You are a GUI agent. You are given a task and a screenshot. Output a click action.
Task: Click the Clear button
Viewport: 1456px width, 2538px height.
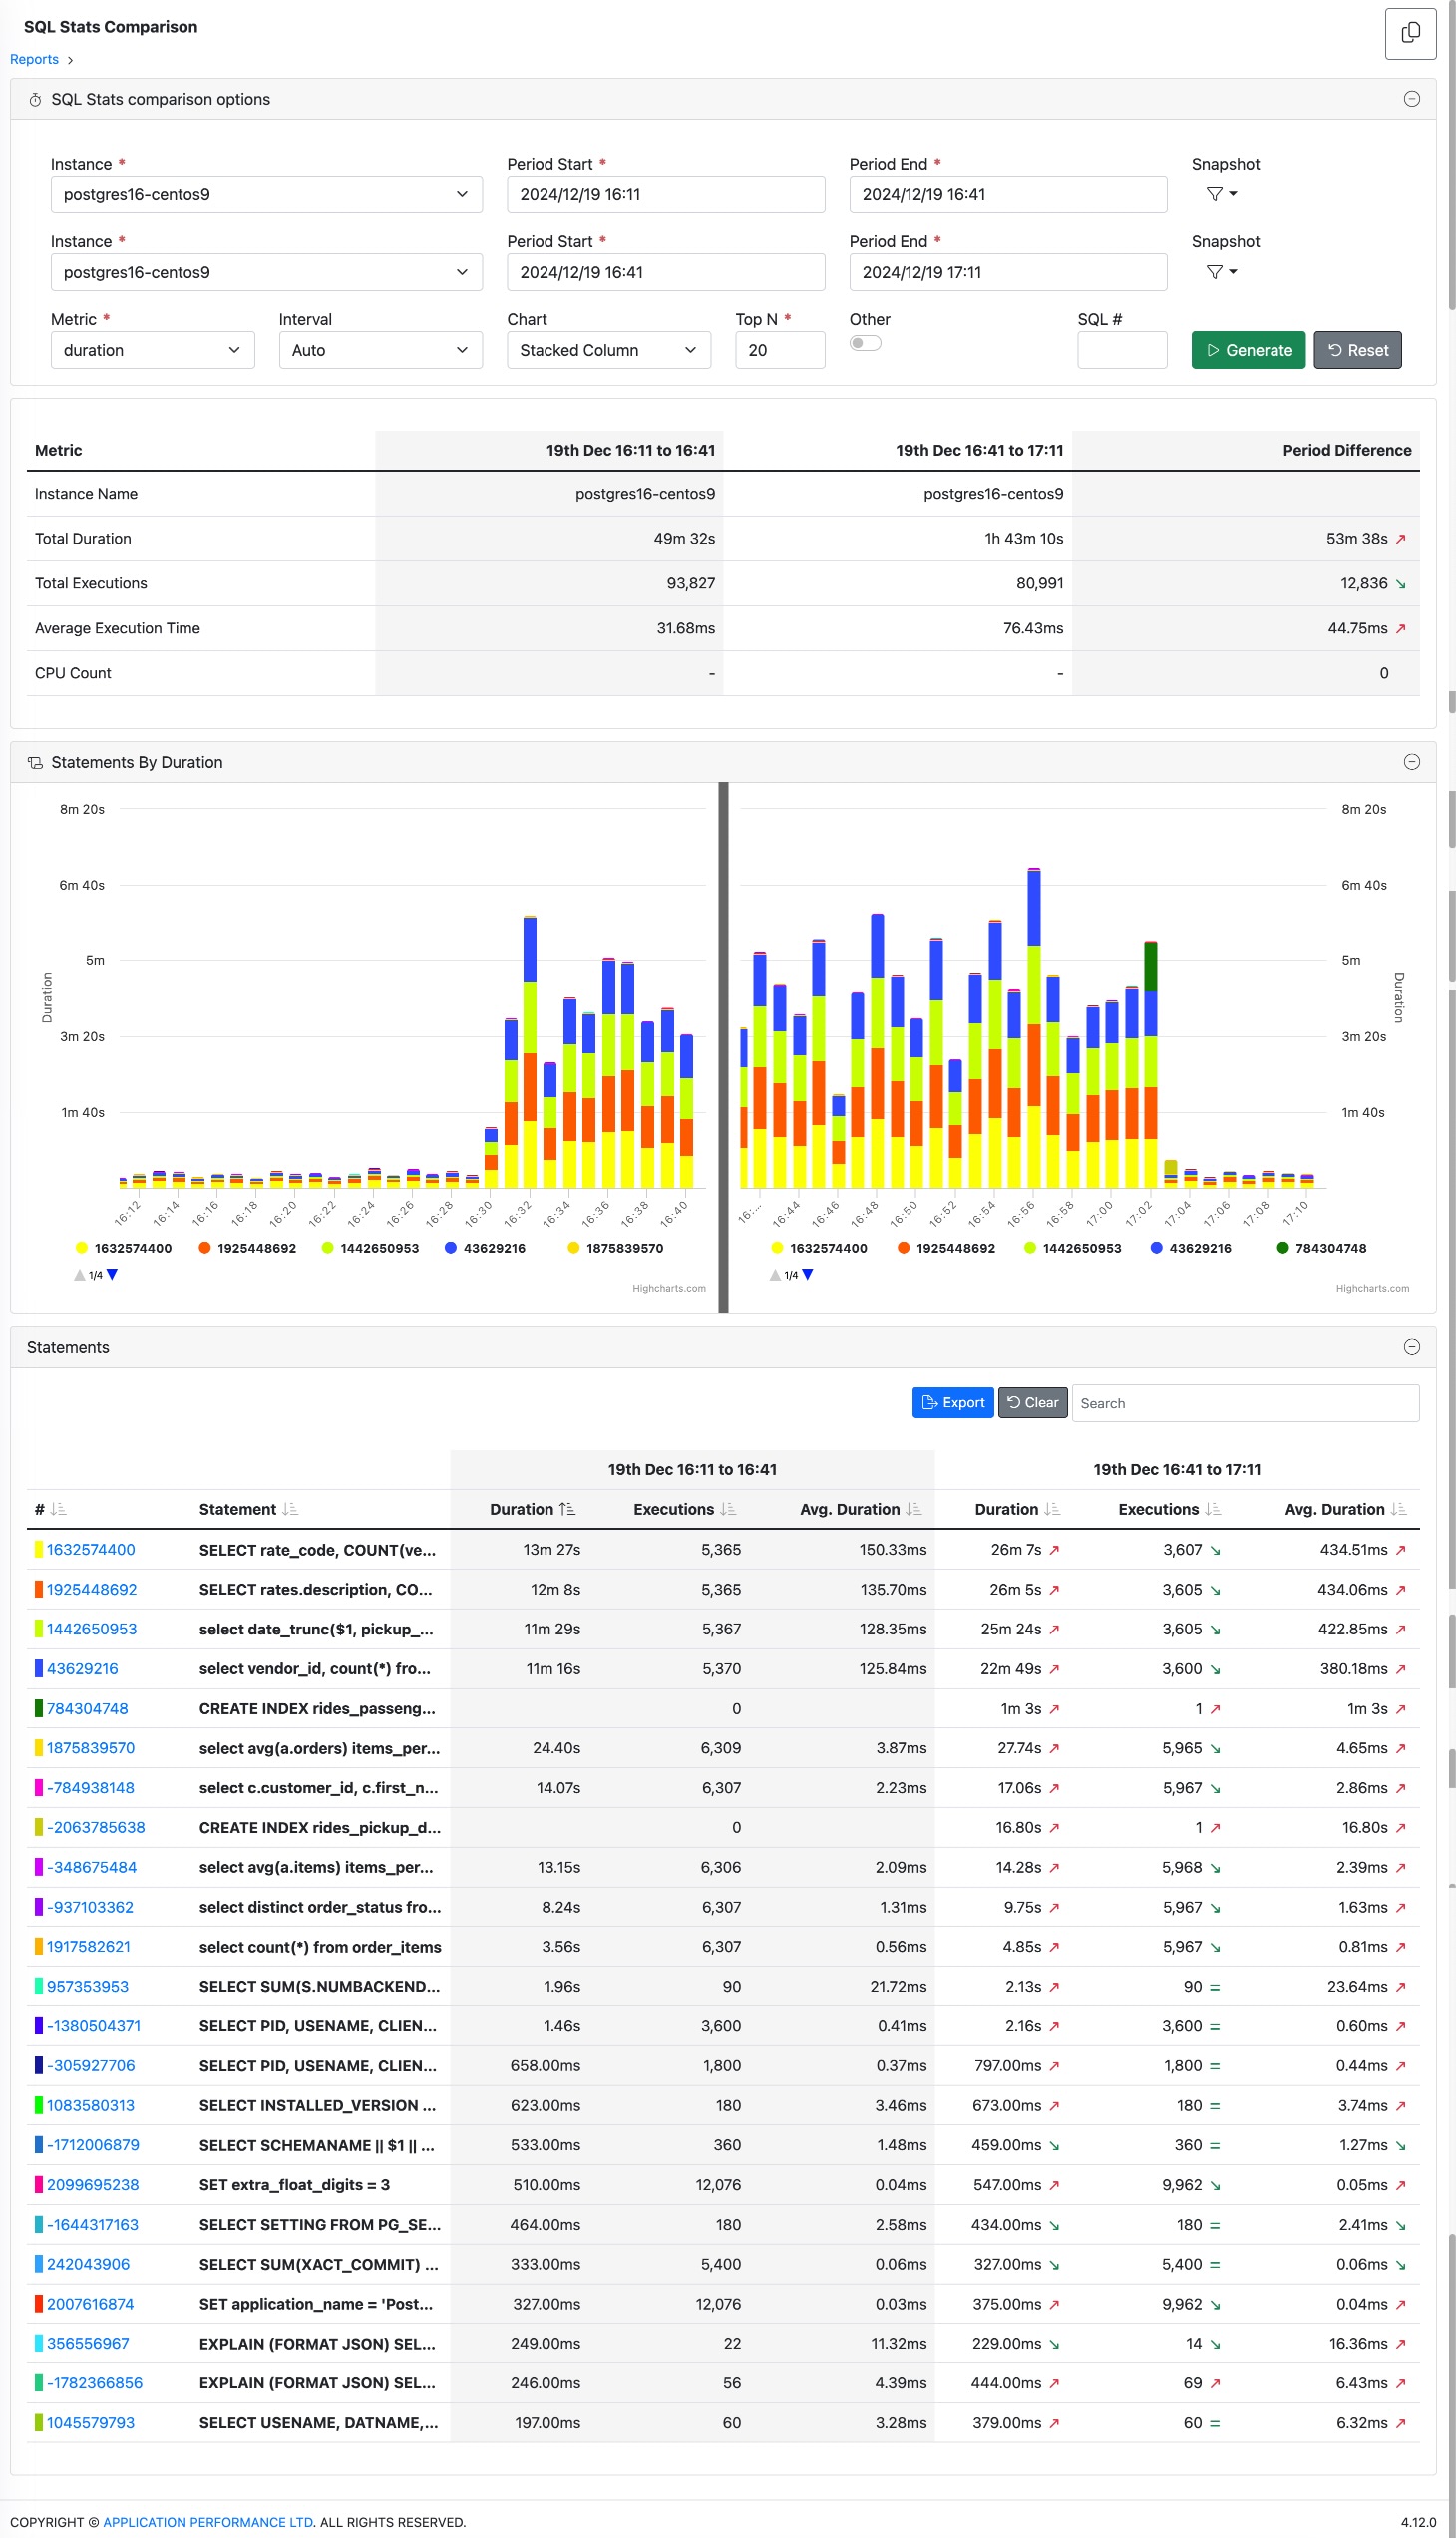[1032, 1402]
